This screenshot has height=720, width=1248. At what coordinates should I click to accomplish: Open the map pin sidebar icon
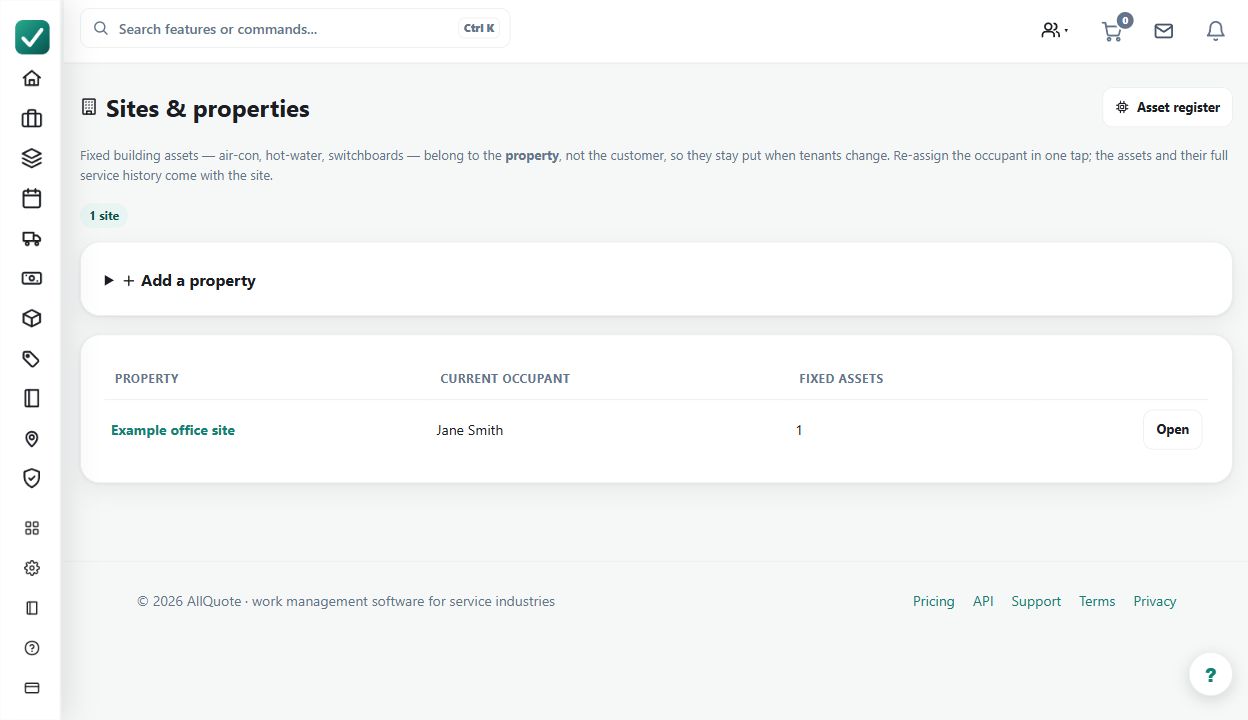pyautogui.click(x=32, y=438)
